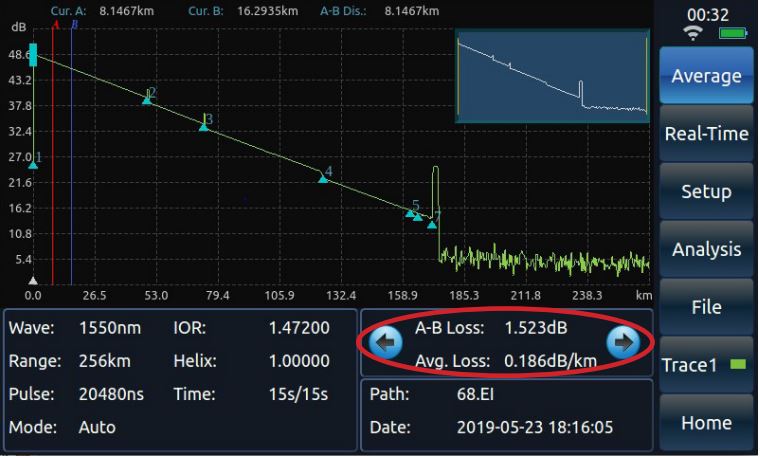
Task: Click the Path value 68.EI
Action: (x=475, y=394)
